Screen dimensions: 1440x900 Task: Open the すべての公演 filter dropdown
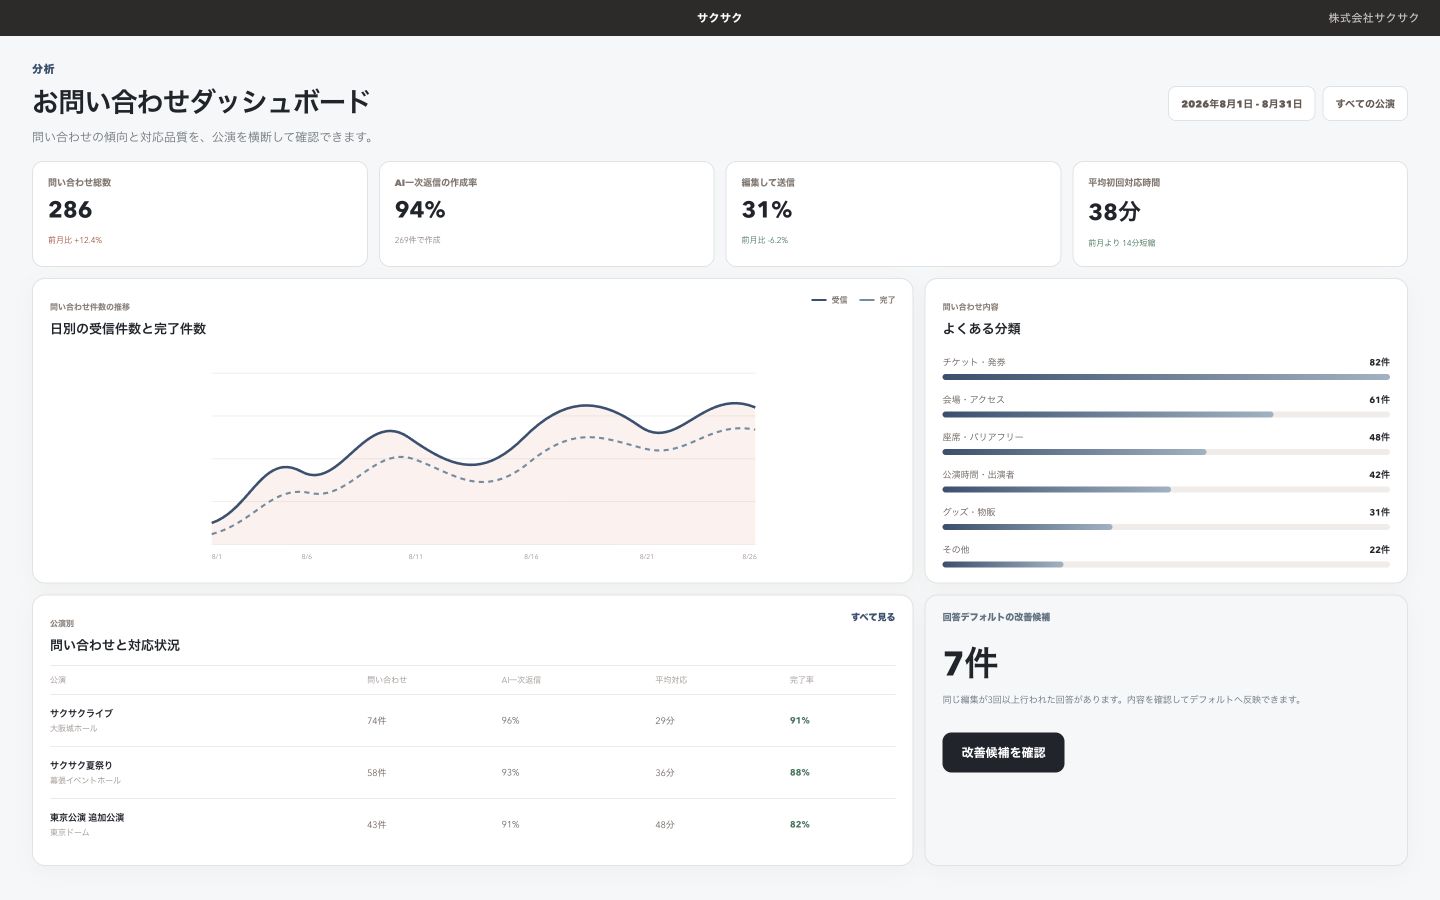click(1365, 104)
